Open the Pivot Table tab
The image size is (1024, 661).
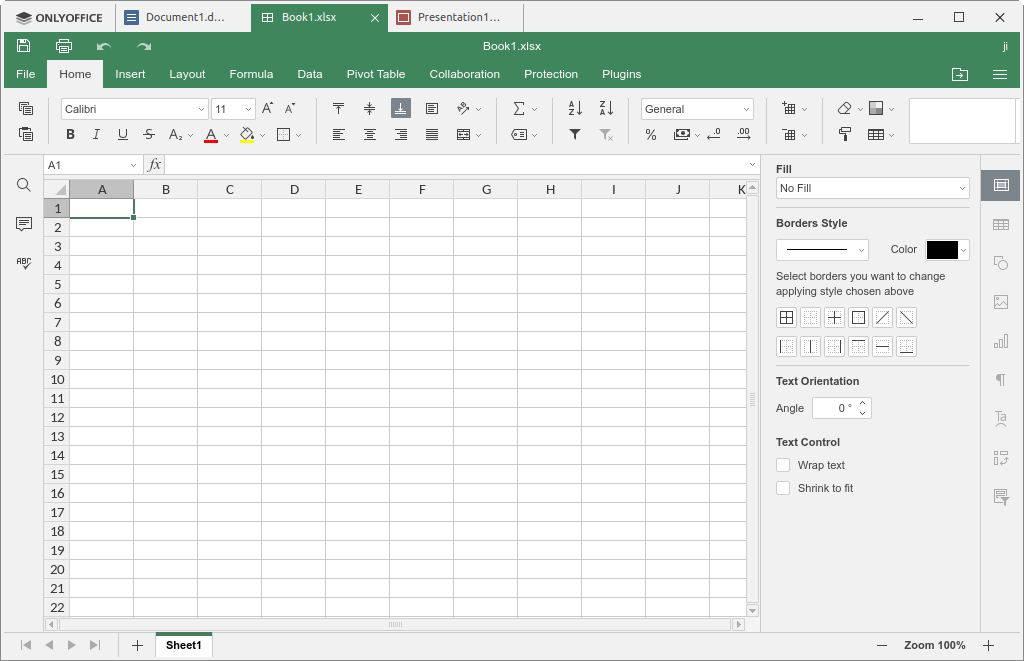point(375,74)
